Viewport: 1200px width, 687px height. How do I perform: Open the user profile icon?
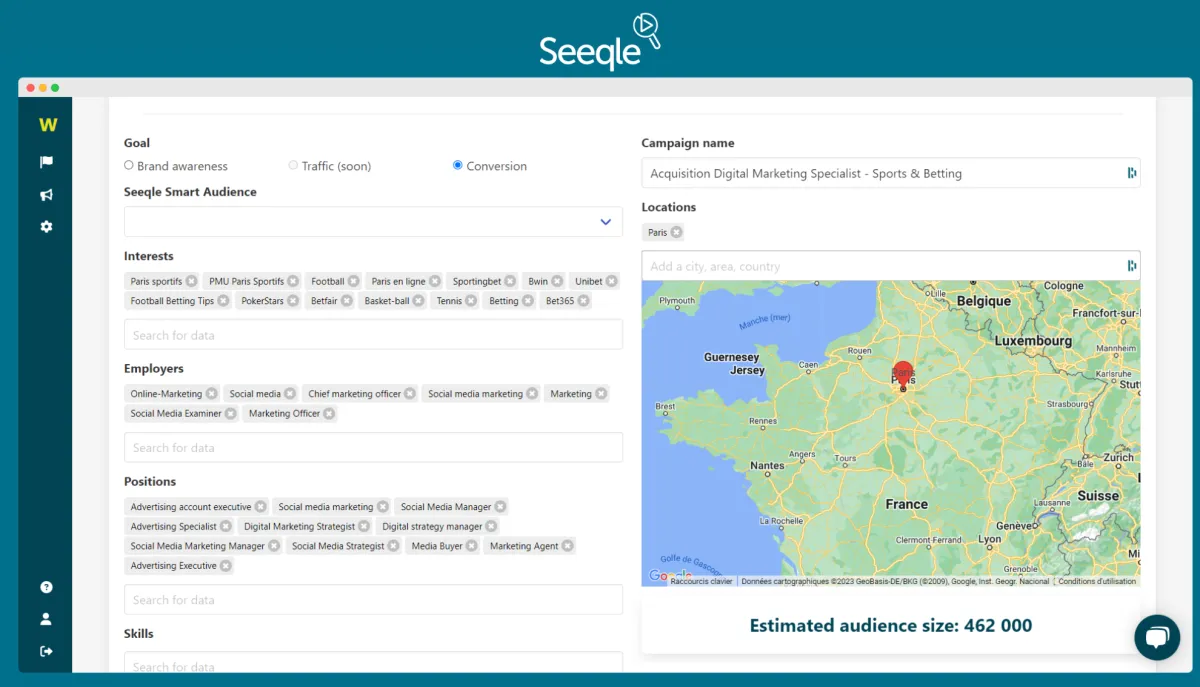click(46, 619)
